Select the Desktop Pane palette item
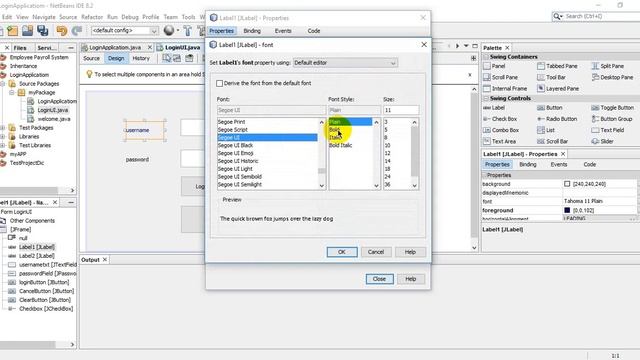This screenshot has height=360, width=640. [613, 77]
